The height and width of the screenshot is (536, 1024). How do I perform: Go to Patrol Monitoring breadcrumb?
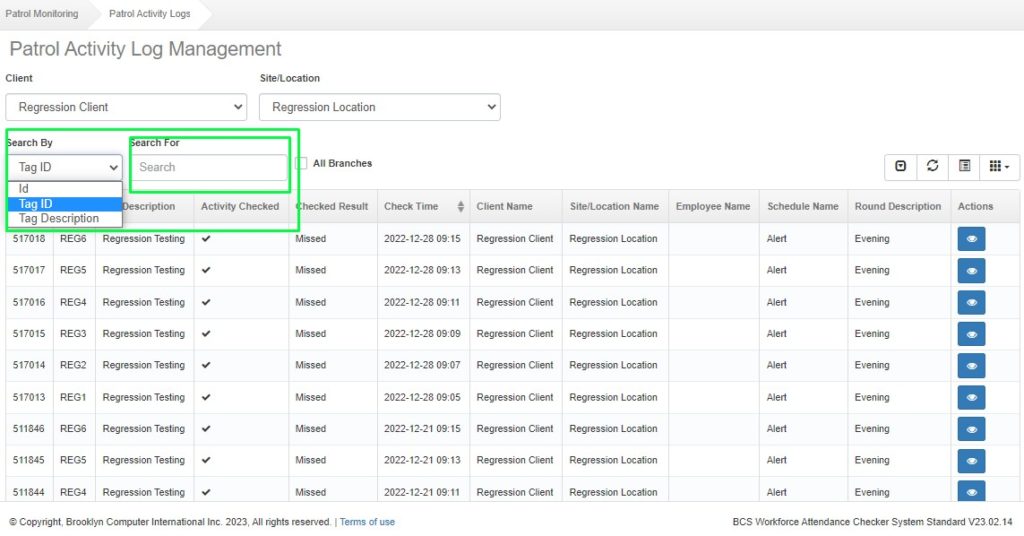tap(42, 14)
